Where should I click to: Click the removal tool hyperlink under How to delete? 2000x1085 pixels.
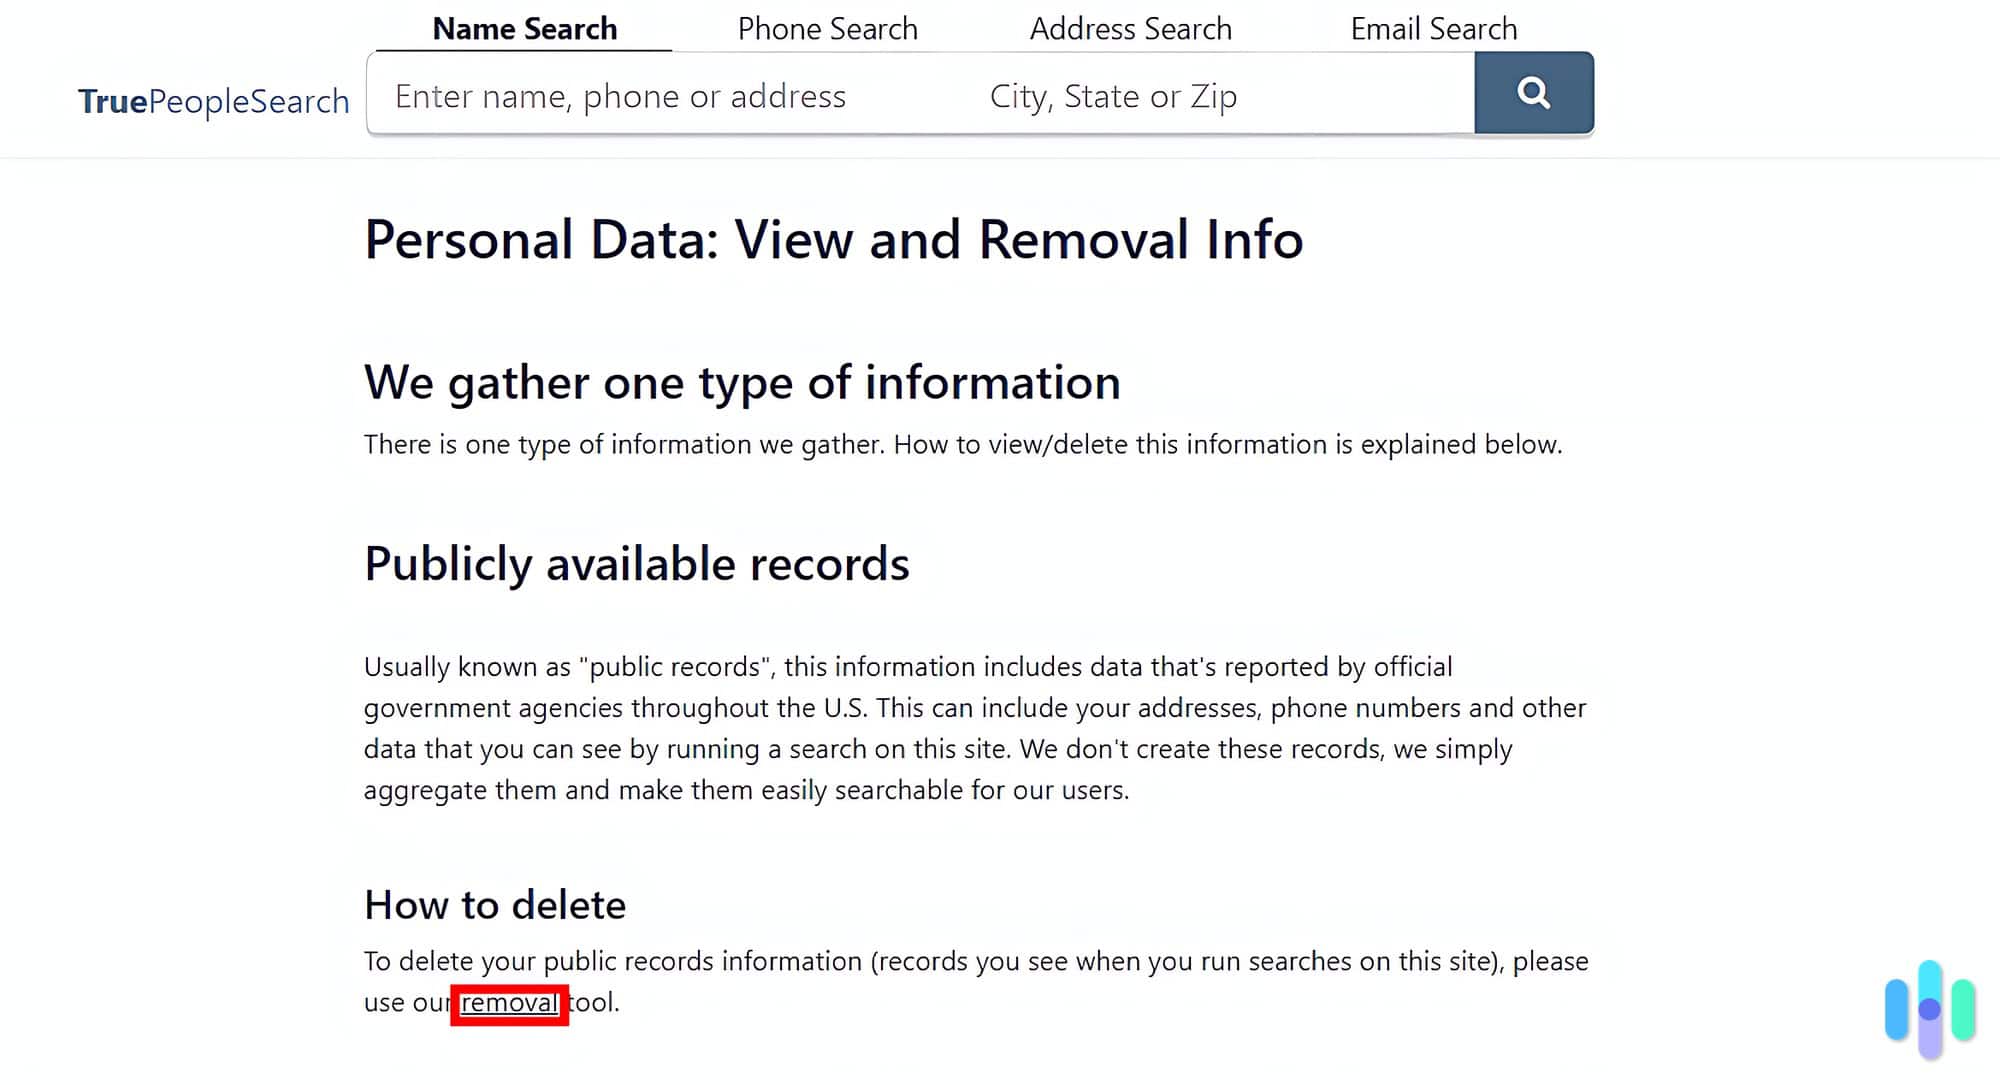point(510,1003)
